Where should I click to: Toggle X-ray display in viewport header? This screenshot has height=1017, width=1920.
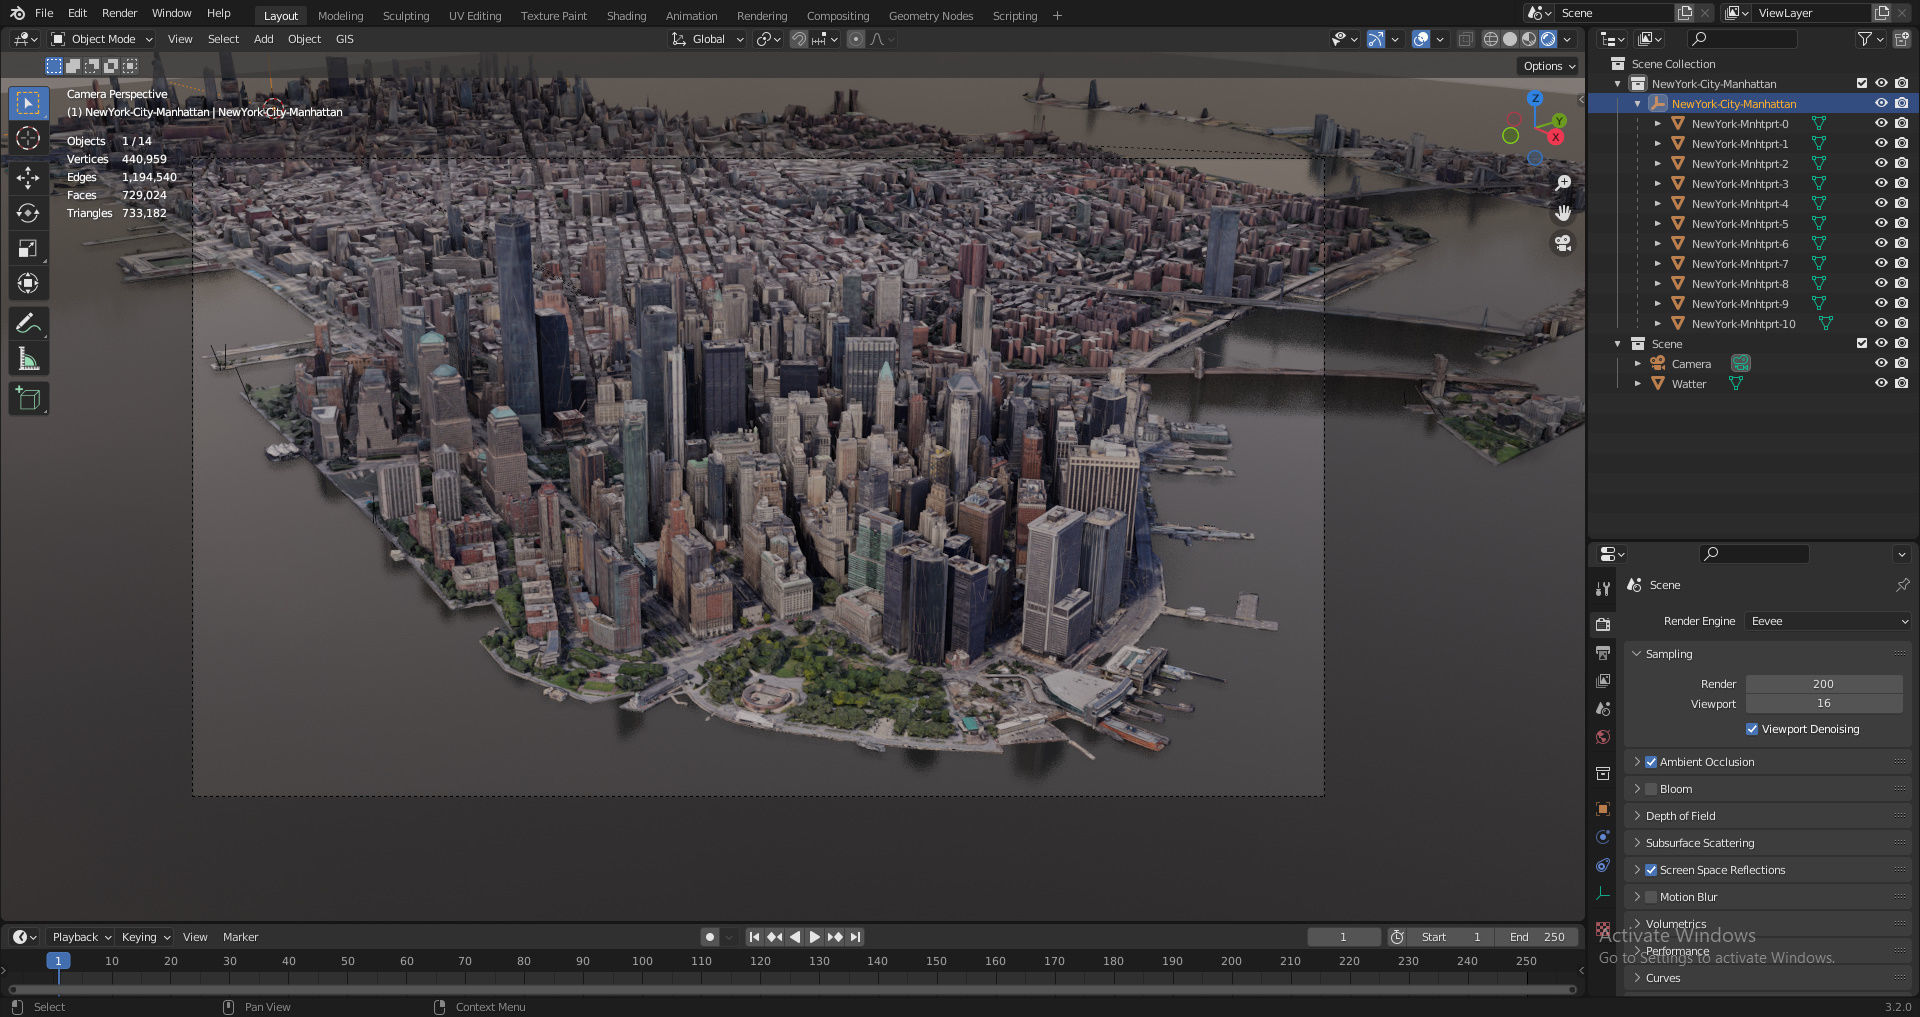(1465, 39)
